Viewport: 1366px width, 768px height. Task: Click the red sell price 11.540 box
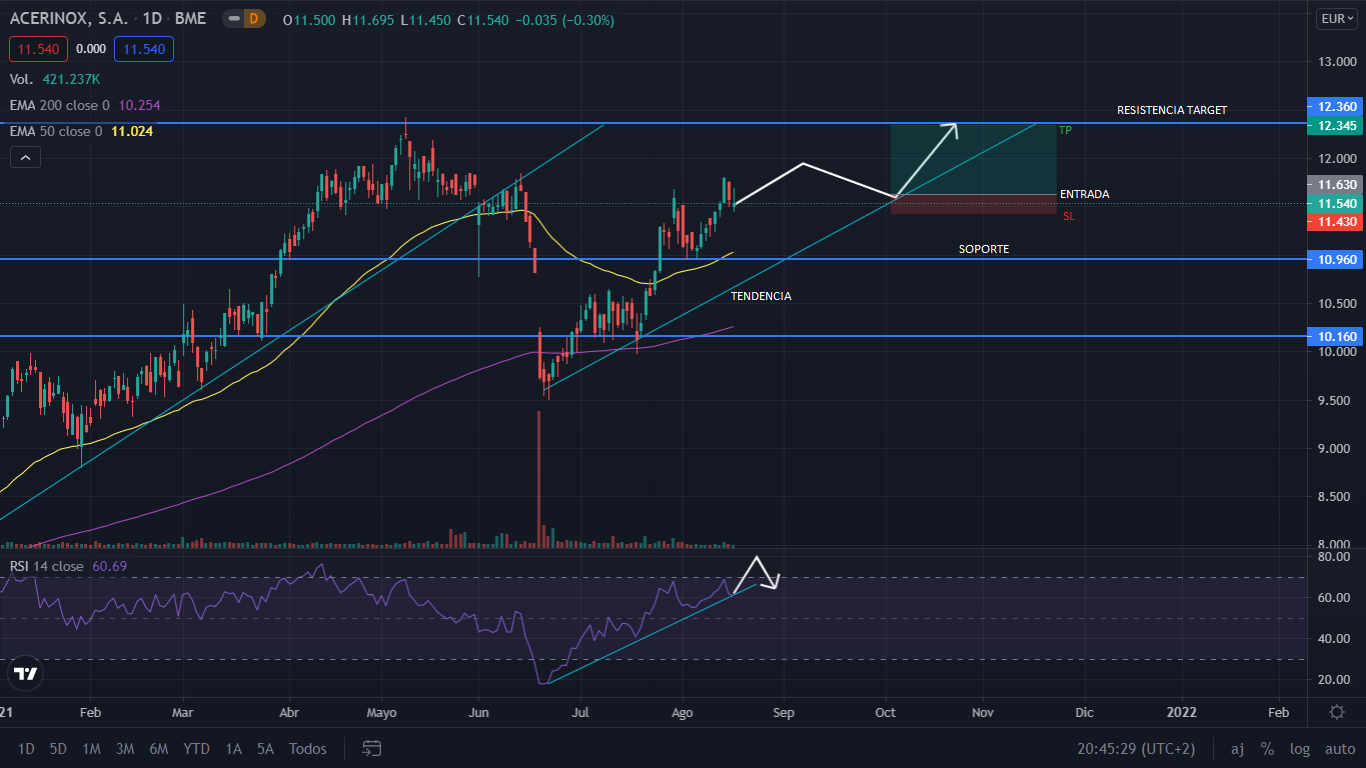(36, 48)
